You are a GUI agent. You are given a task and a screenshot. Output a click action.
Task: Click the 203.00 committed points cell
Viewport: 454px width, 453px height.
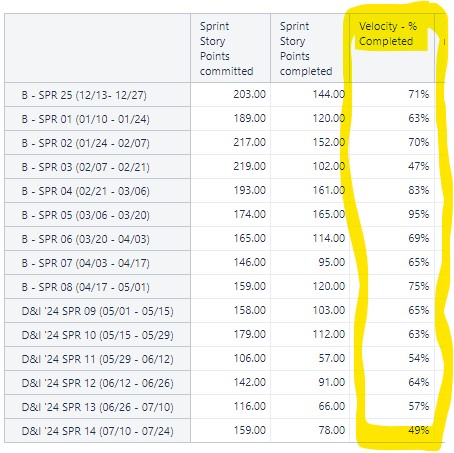(x=230, y=95)
